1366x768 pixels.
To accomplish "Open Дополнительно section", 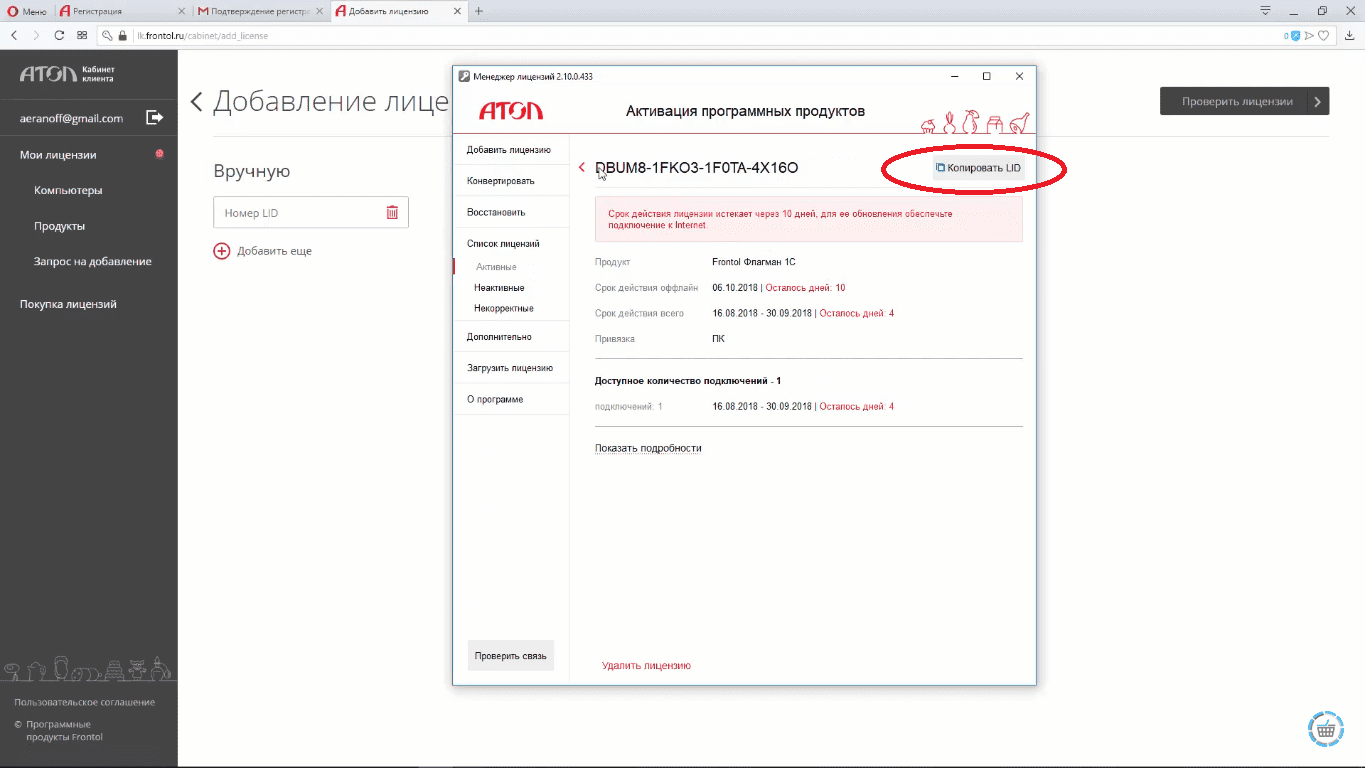I will coord(499,337).
